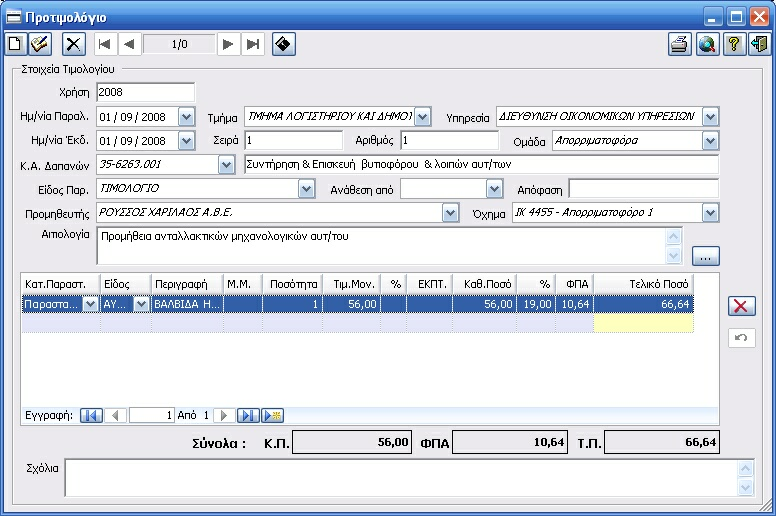Viewport: 776px width, 516px height.
Task: Click the Ποσότητα column header
Action: pos(292,284)
